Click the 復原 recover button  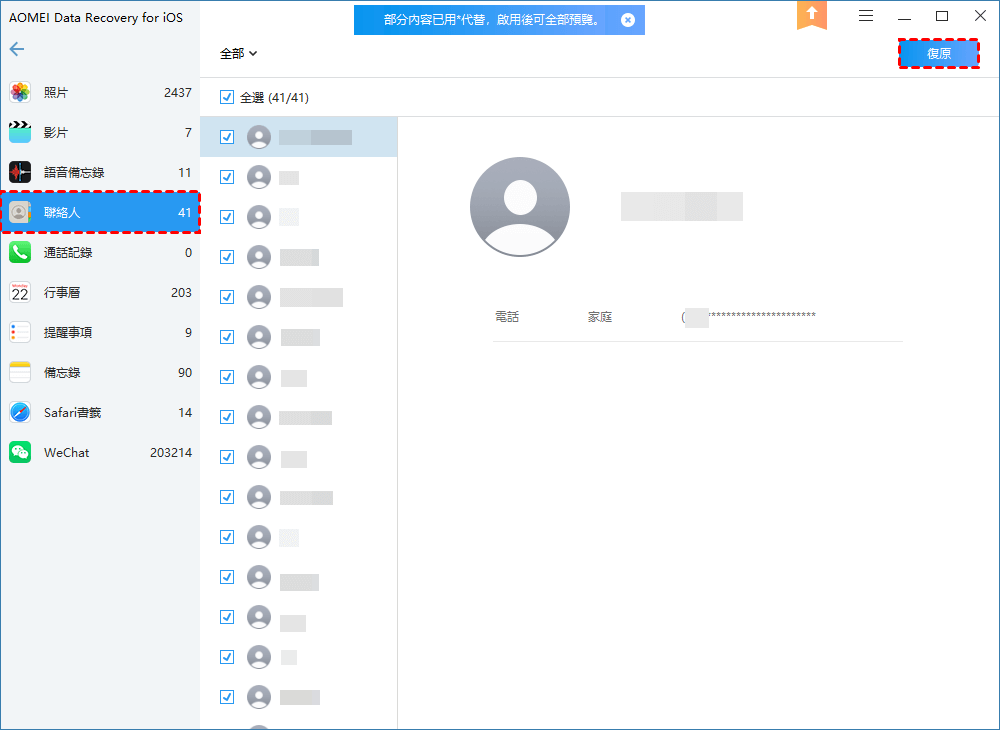pos(938,54)
